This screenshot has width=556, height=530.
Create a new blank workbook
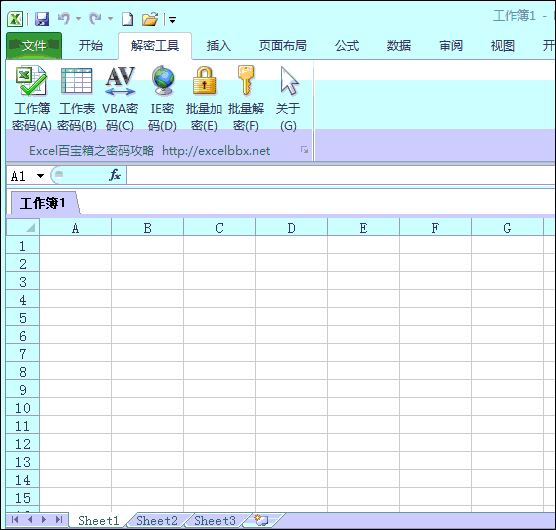pyautogui.click(x=127, y=19)
